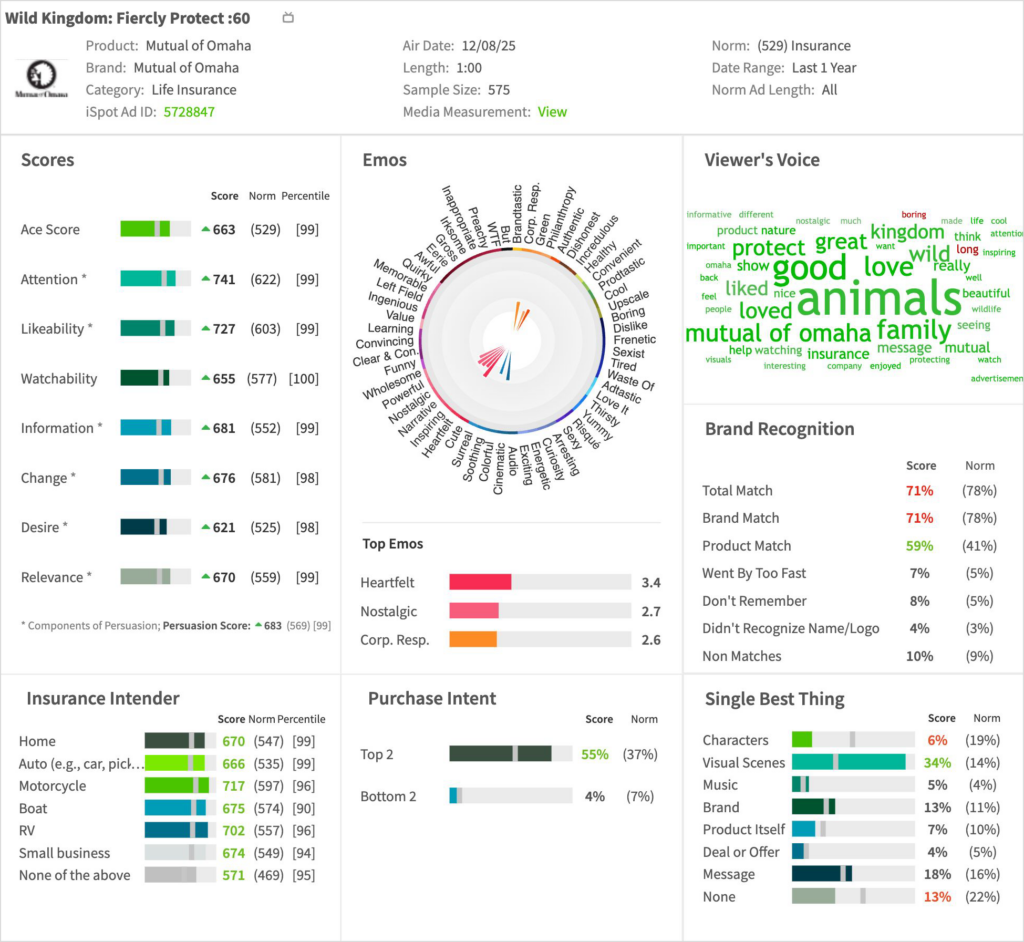Image resolution: width=1024 pixels, height=942 pixels.
Task: Click the Mutual of Omaha brand logo
Action: [41, 78]
